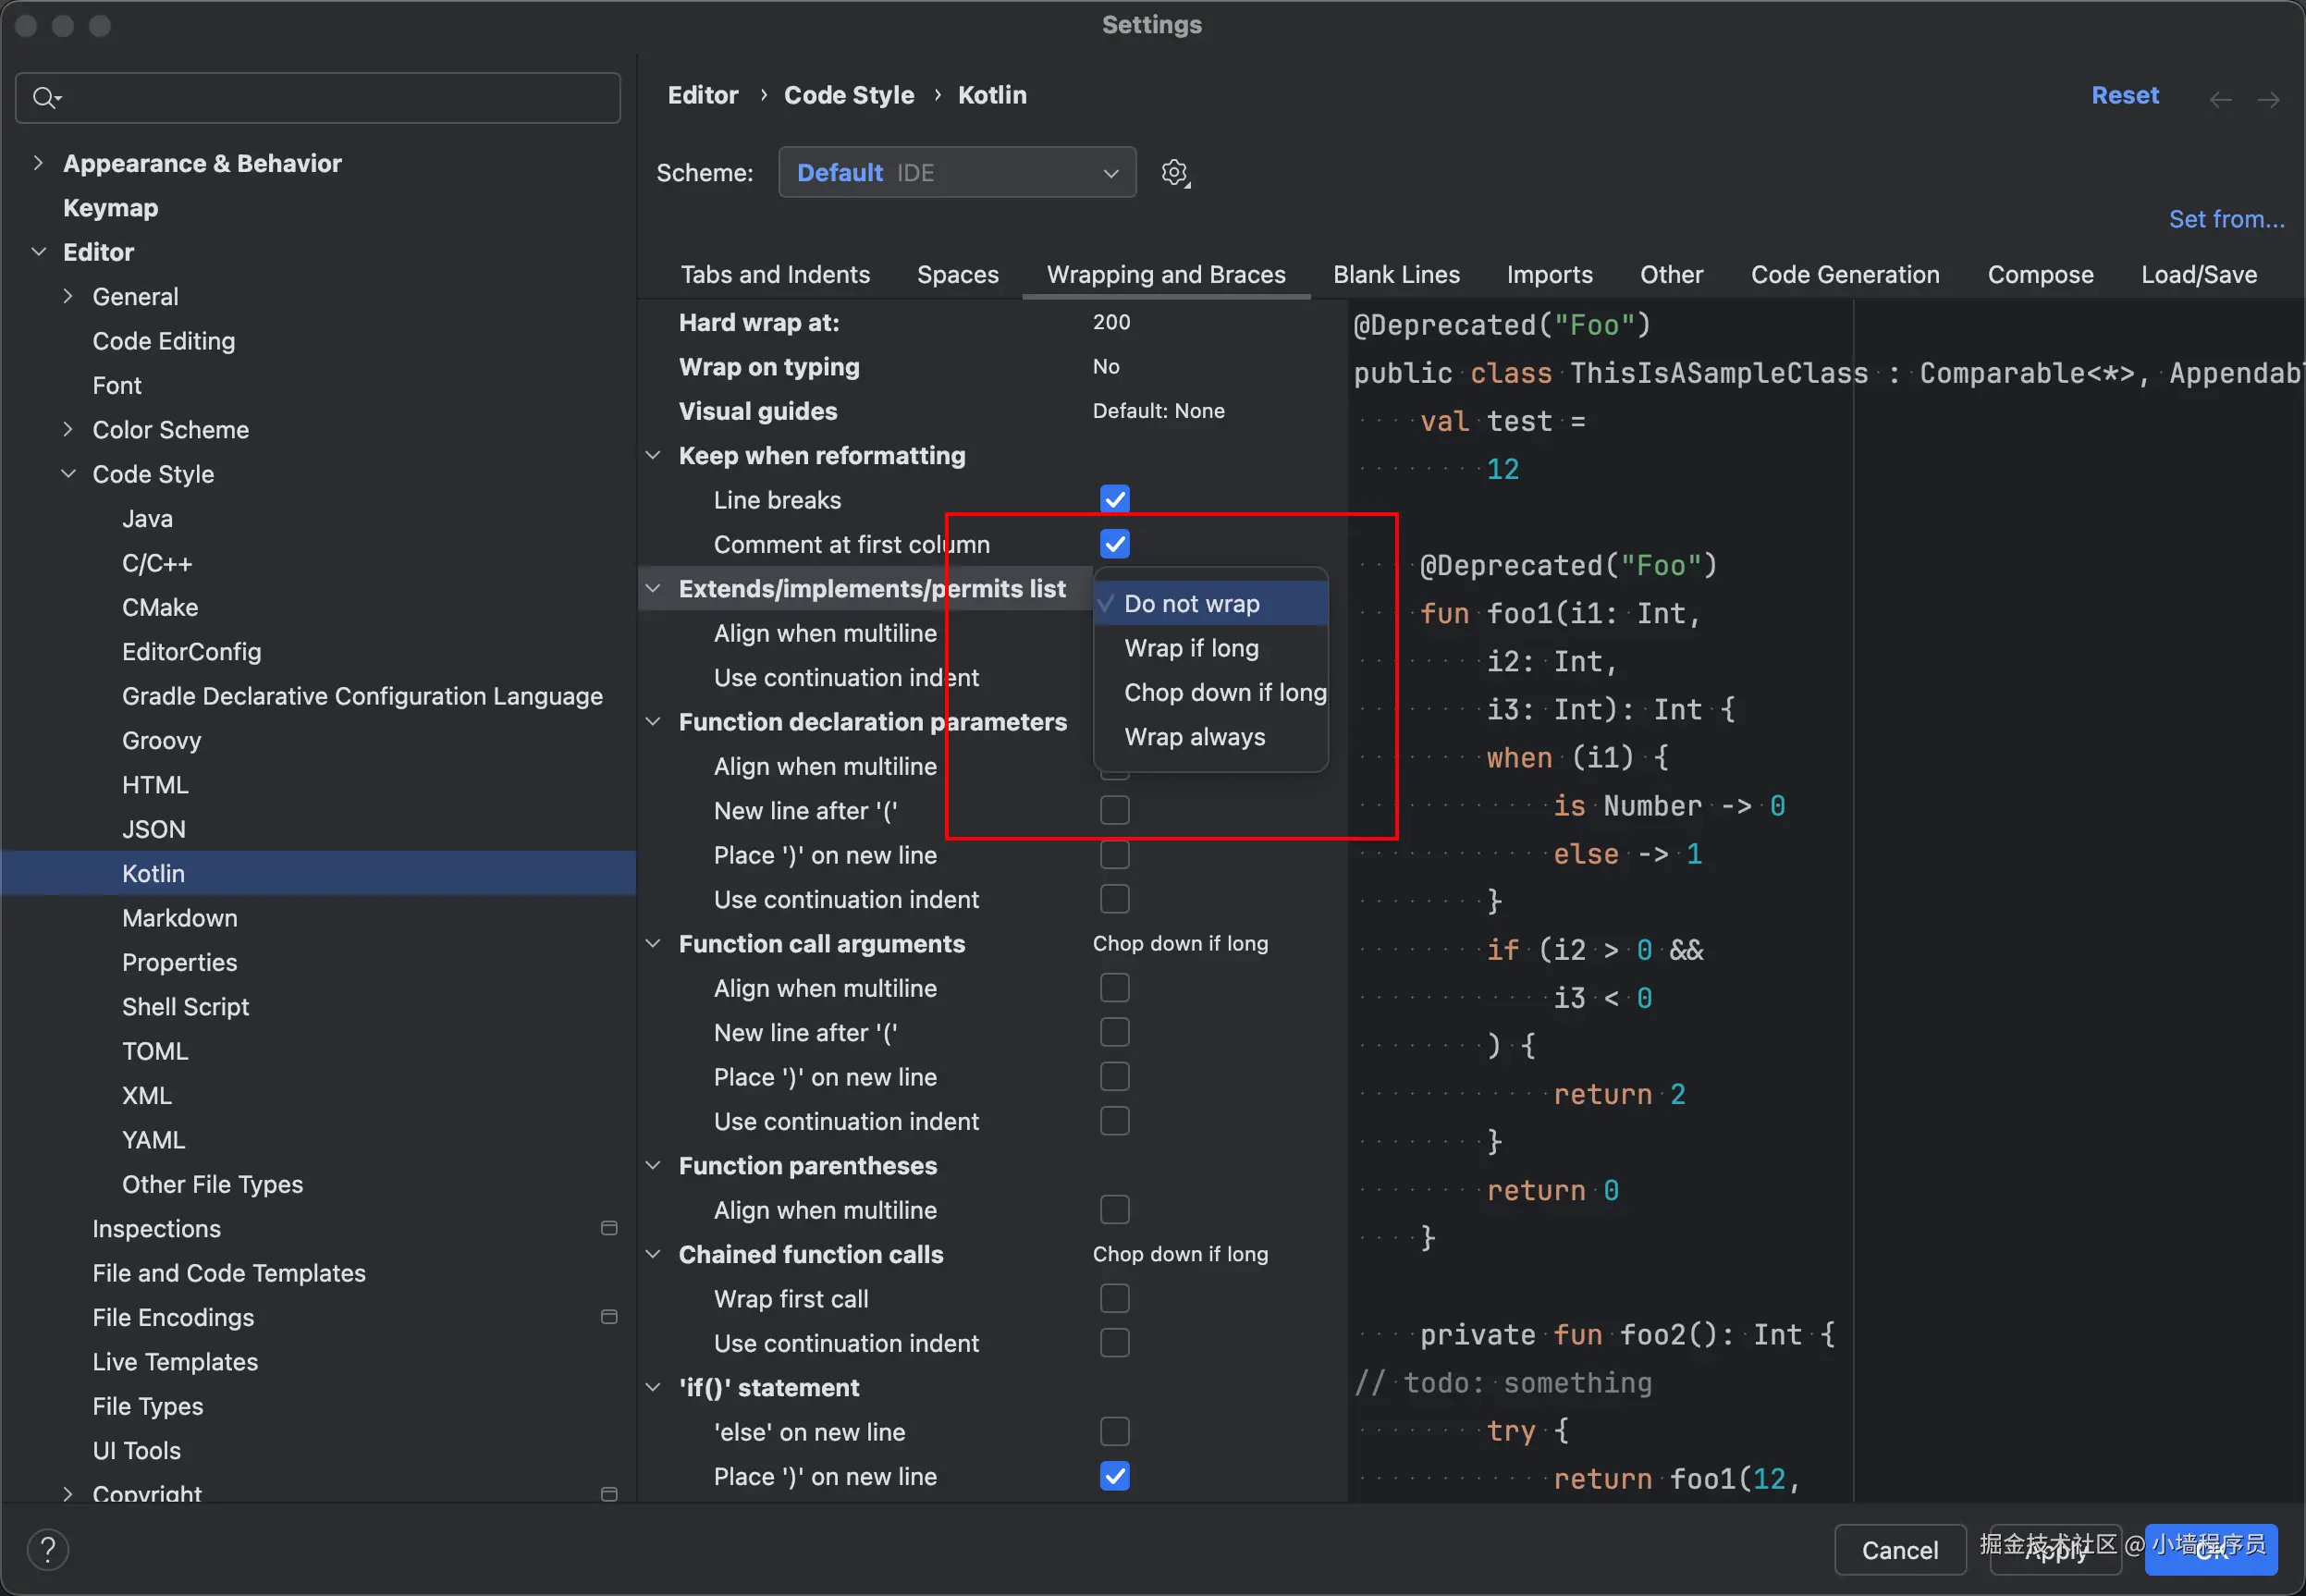Enable 'else' on new line checkbox
The image size is (2306, 1596).
click(x=1114, y=1431)
